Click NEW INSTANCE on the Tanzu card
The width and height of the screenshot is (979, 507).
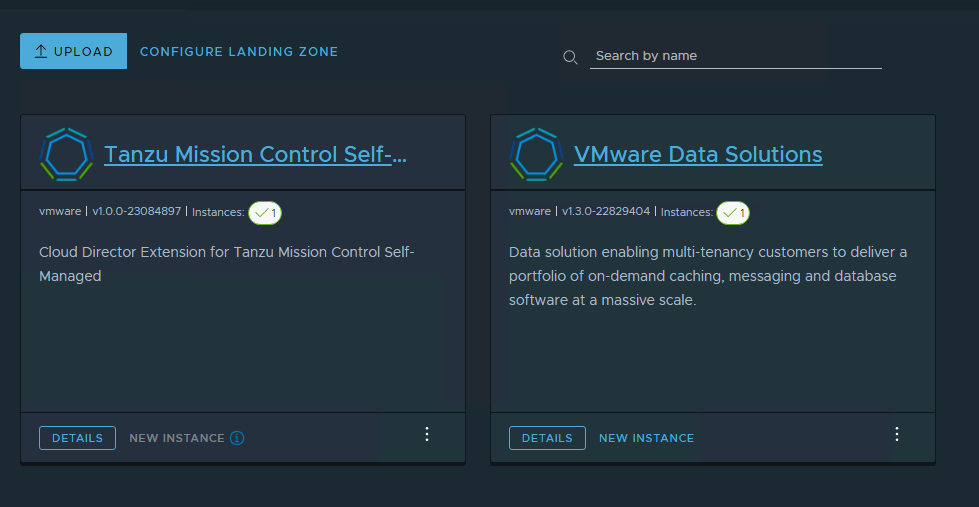tap(176, 438)
